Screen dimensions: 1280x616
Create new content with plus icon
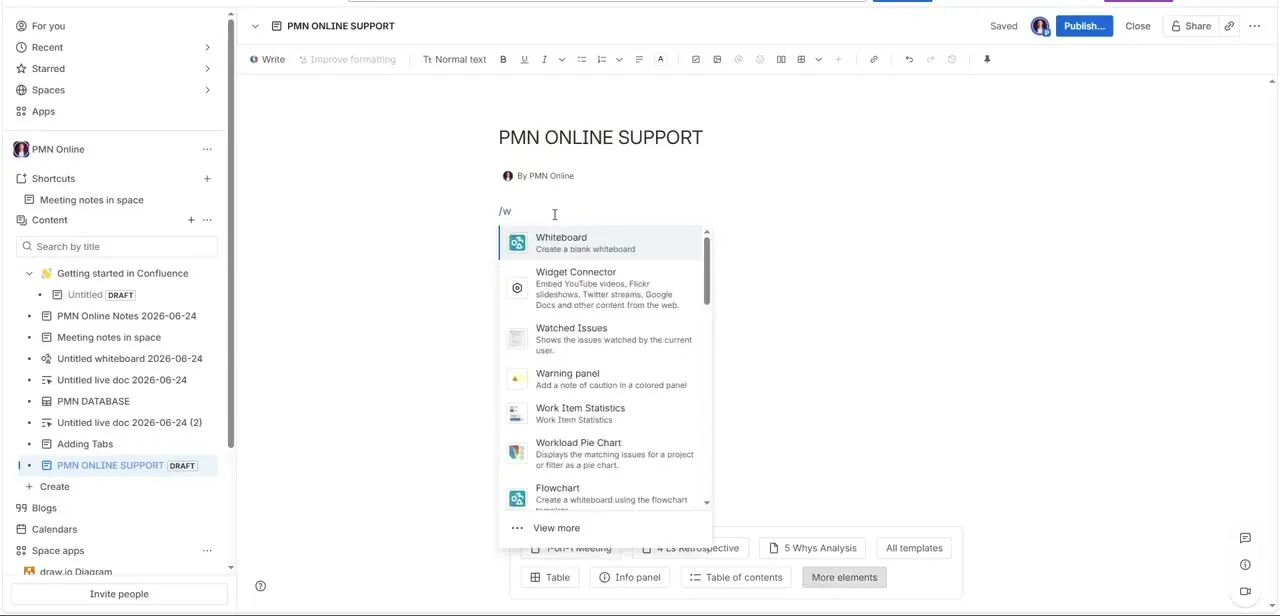pos(191,220)
